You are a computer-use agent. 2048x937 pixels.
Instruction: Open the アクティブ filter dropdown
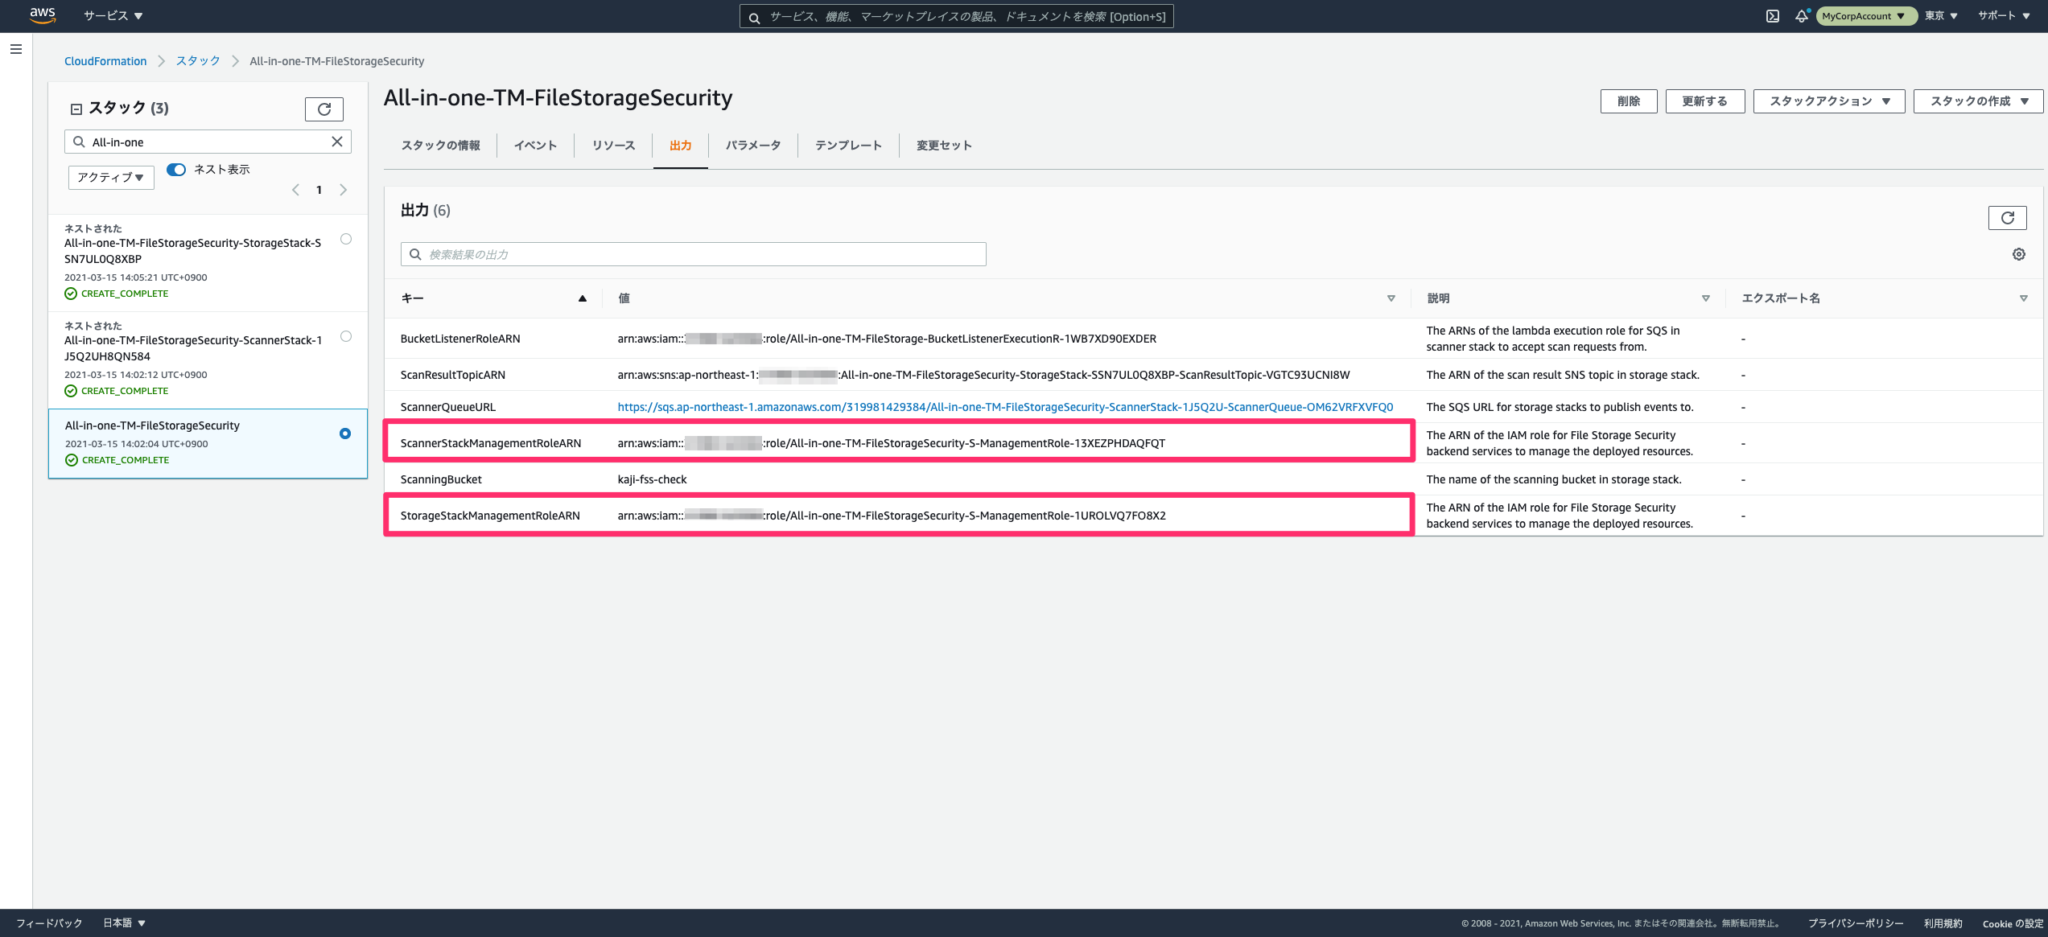tap(110, 177)
